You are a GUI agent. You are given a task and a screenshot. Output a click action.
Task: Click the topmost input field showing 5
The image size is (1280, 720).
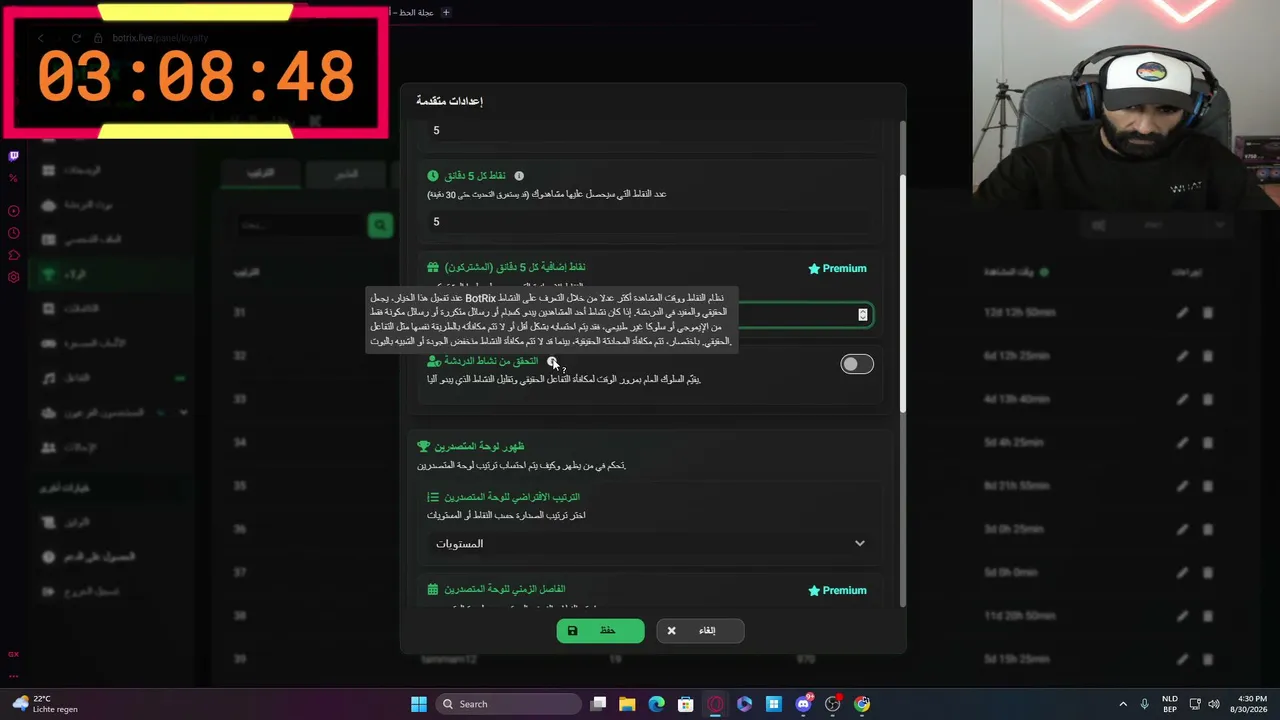[x=650, y=131]
